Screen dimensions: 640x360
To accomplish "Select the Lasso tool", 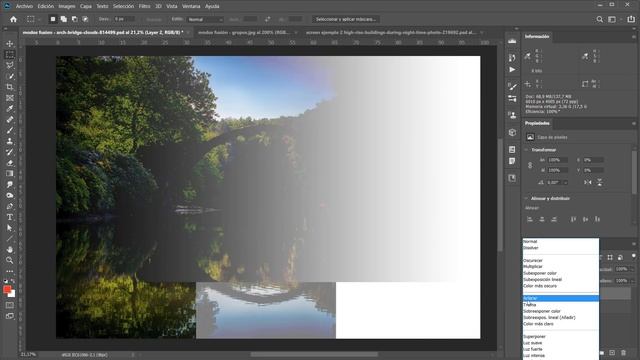I will [10, 65].
